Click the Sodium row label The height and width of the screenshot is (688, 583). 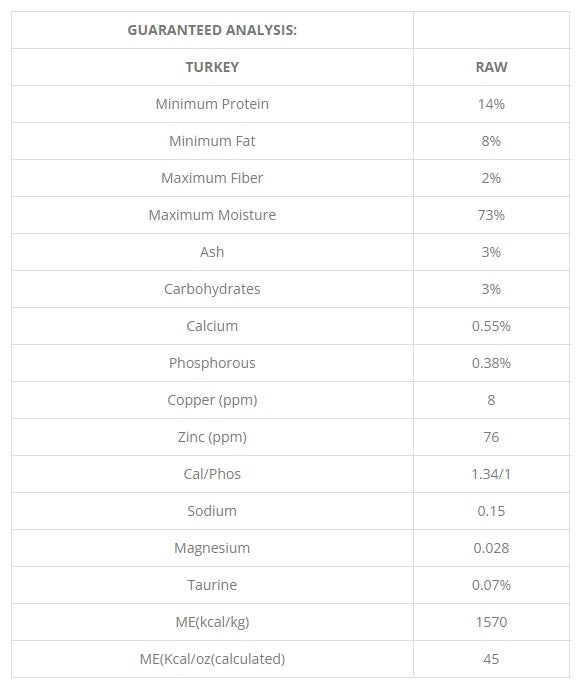212,511
